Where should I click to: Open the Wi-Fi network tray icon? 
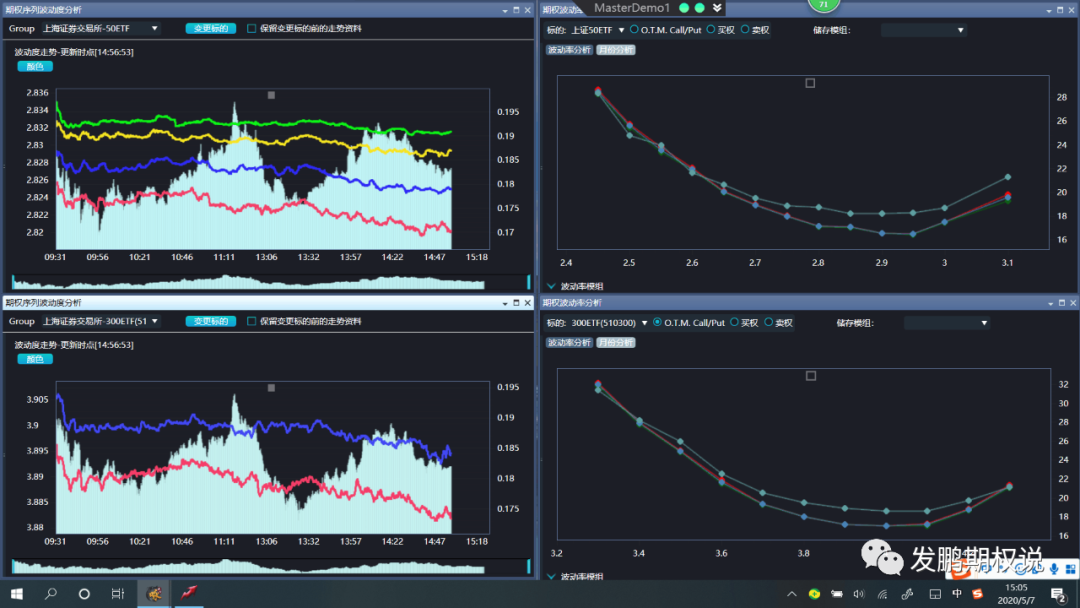[x=882, y=594]
